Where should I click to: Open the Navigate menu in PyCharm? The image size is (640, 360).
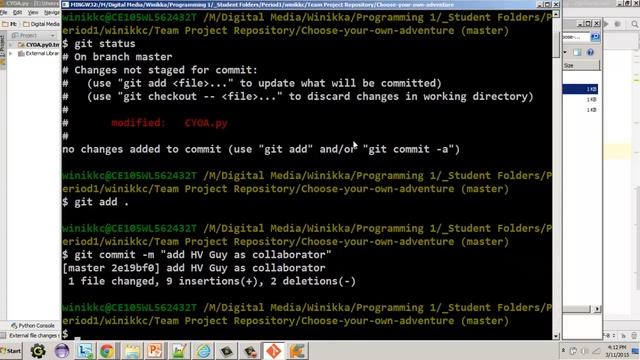tap(52, 13)
